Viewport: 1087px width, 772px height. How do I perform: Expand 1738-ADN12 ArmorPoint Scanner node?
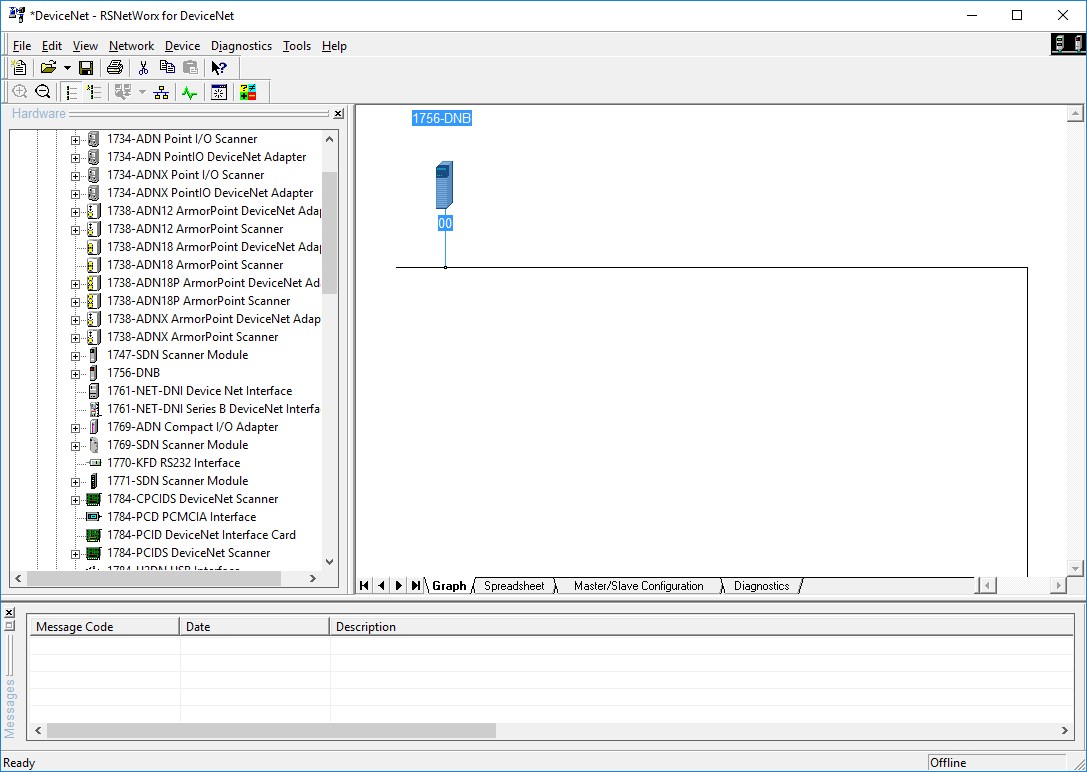click(x=76, y=229)
